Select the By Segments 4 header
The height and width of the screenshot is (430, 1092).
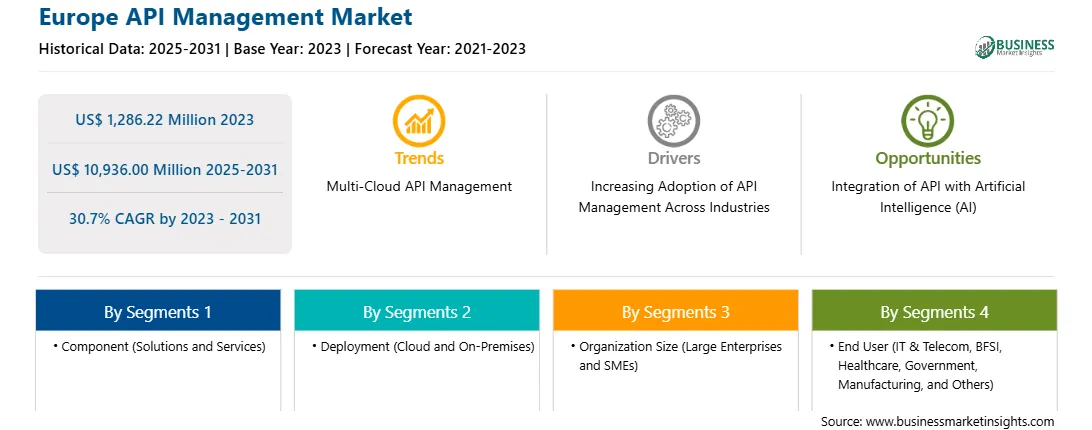(934, 311)
